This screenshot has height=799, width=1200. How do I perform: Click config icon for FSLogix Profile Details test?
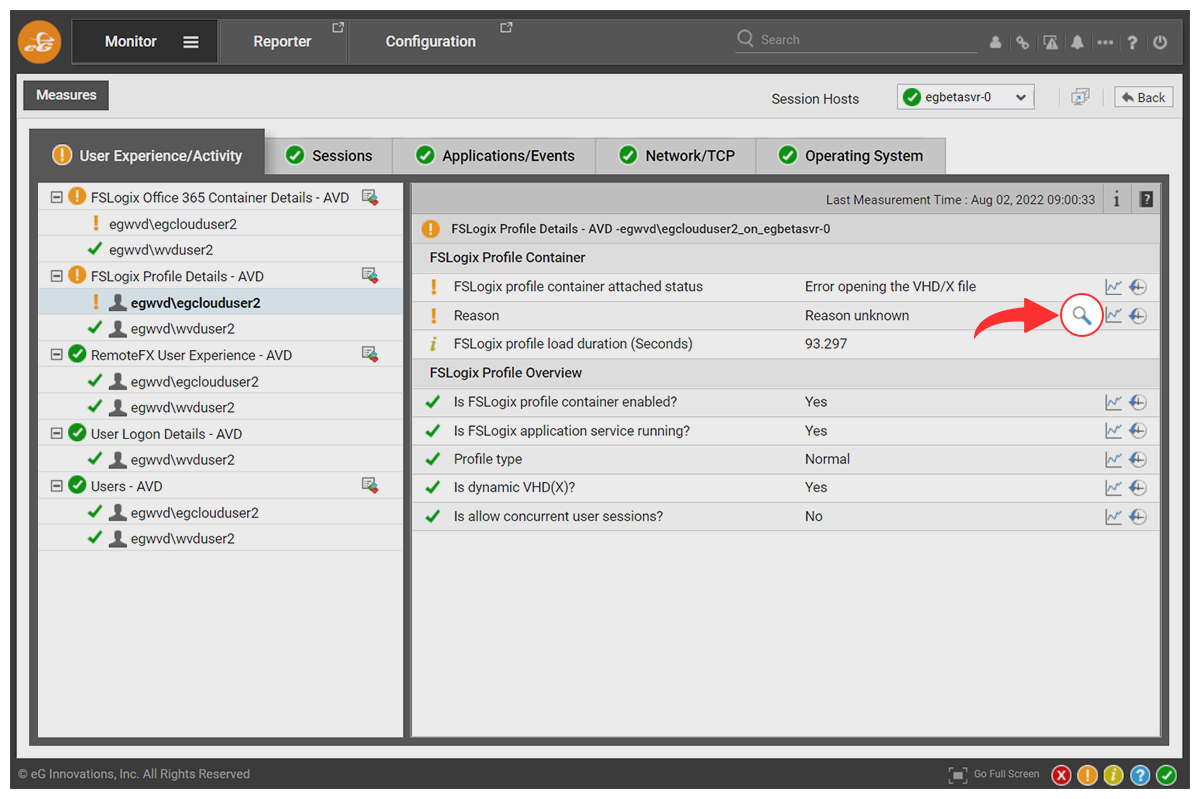coord(370,276)
